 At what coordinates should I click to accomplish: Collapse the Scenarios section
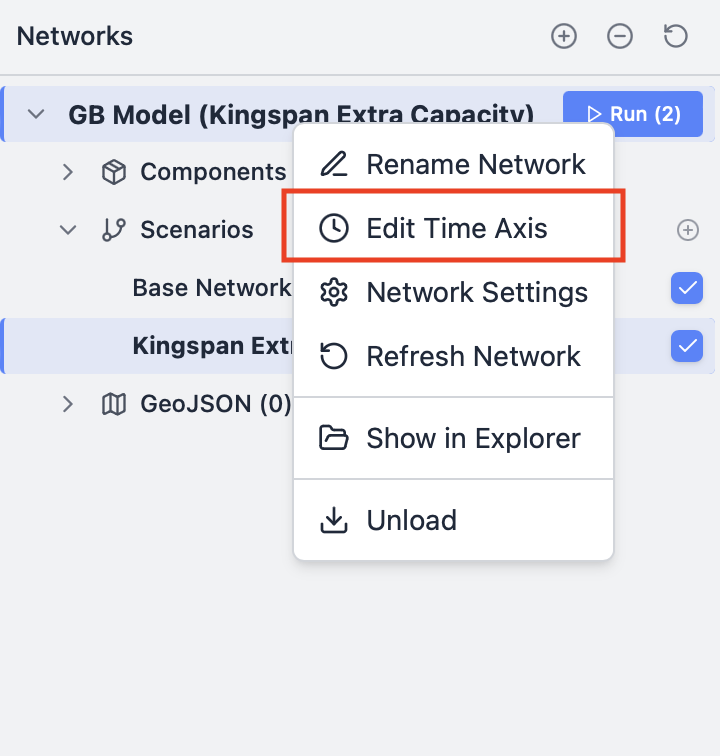click(68, 230)
